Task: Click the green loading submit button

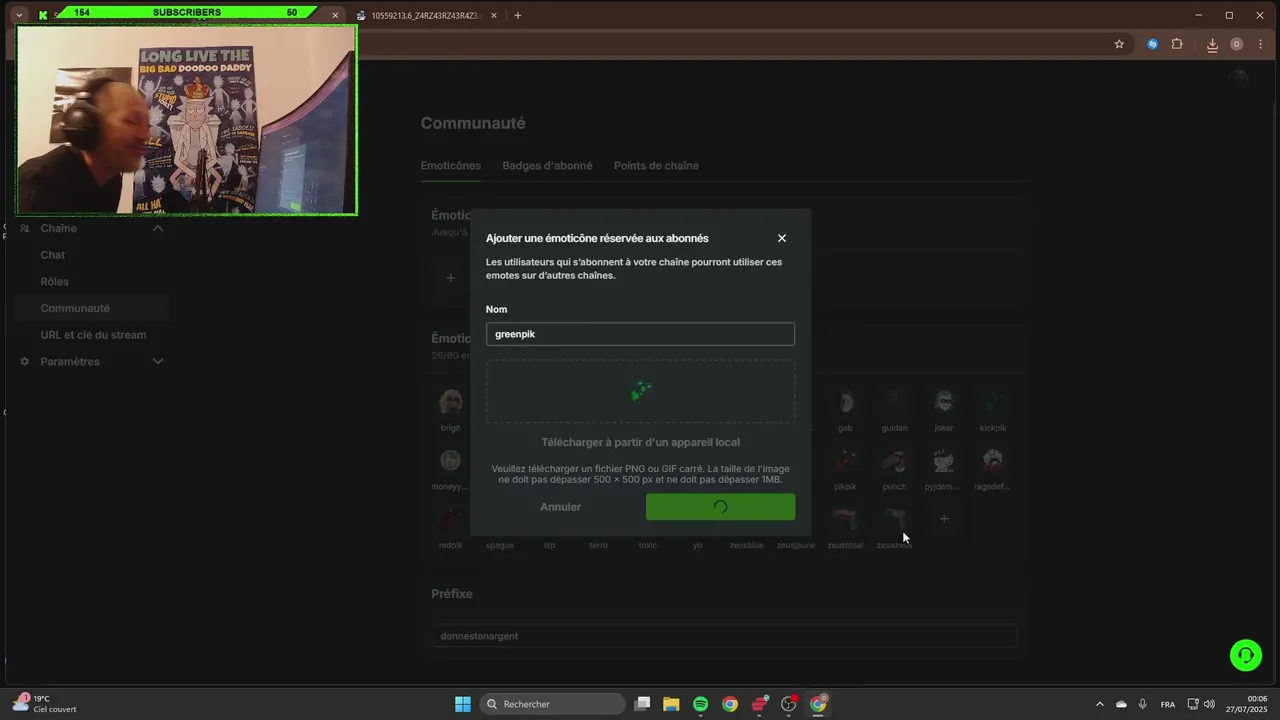Action: pos(720,507)
